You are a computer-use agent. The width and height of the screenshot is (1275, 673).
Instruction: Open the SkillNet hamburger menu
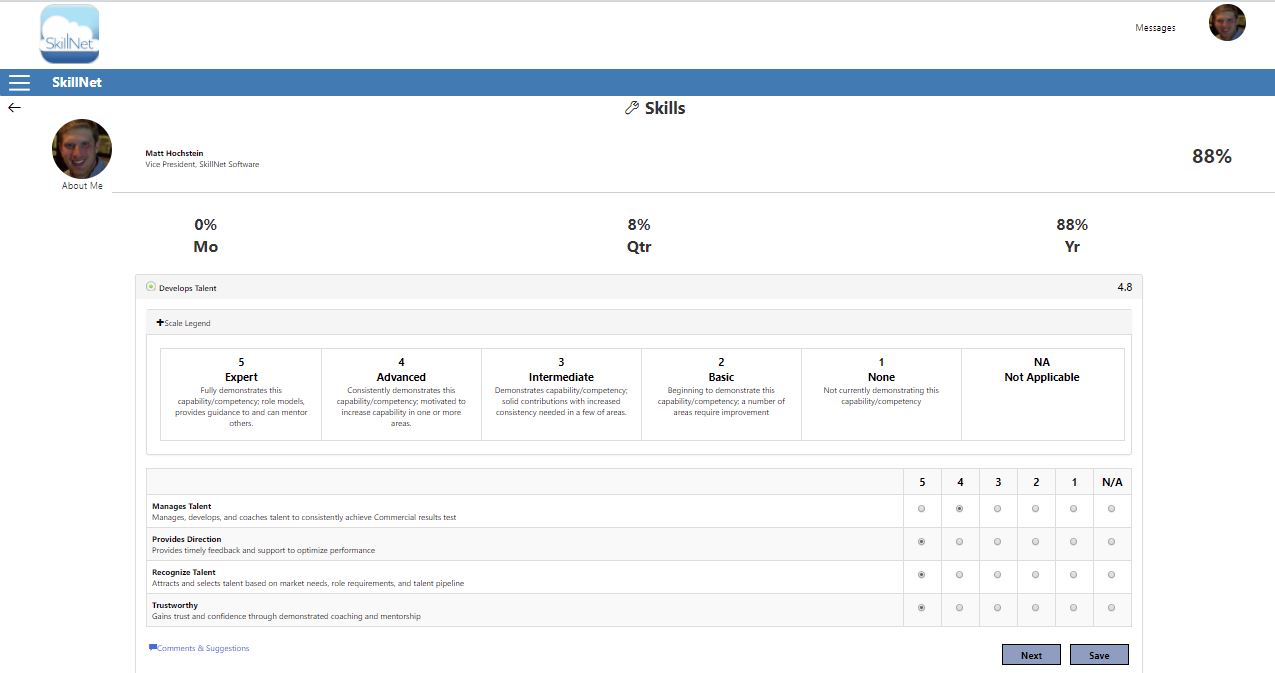pos(18,83)
